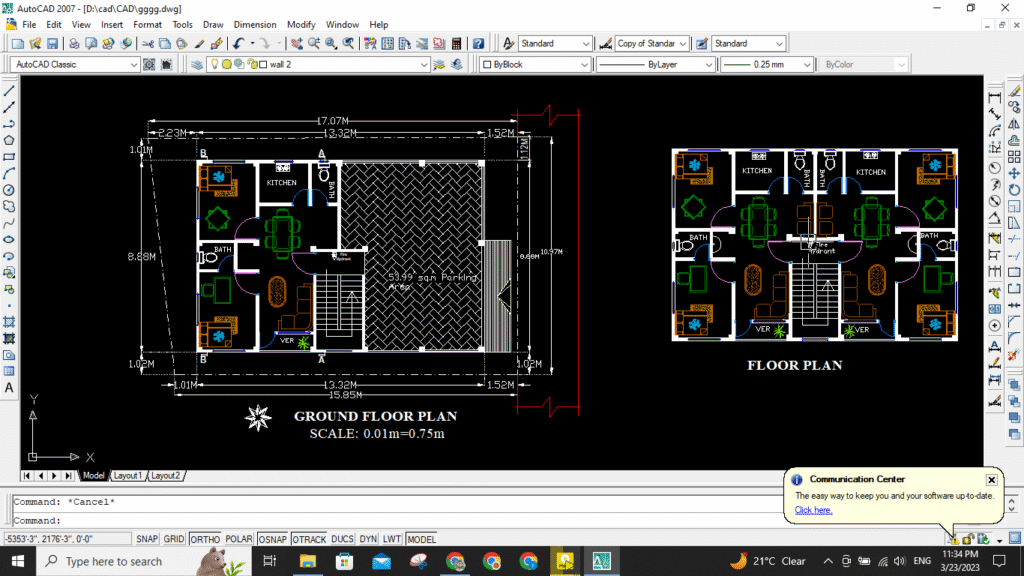Select the Rectangle draw tool
Viewport: 1024px width, 576px height.
9,157
